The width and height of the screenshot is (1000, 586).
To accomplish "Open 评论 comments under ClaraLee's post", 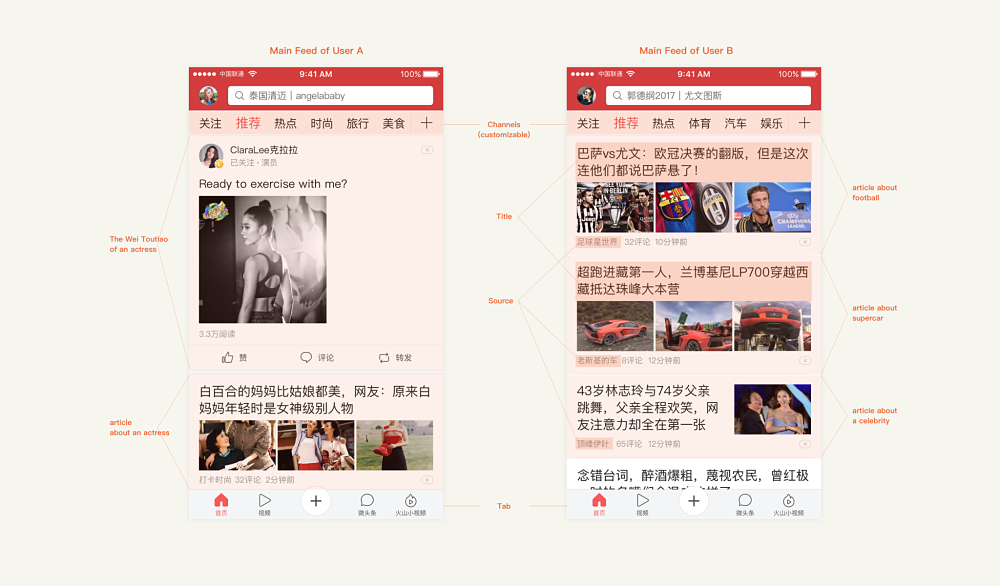I will click(x=306, y=358).
